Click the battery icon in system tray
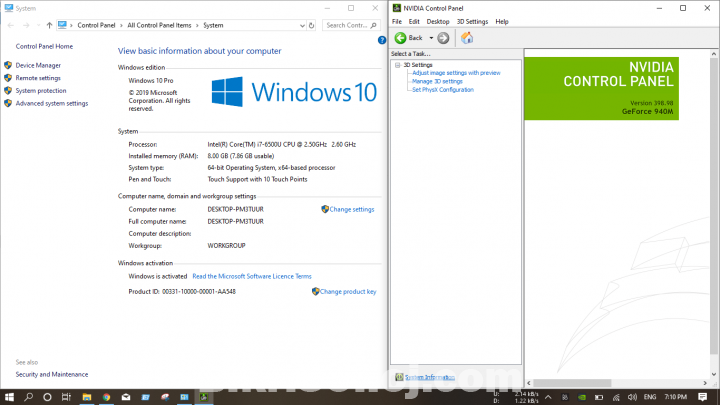Image resolution: width=720 pixels, height=405 pixels. (599, 397)
